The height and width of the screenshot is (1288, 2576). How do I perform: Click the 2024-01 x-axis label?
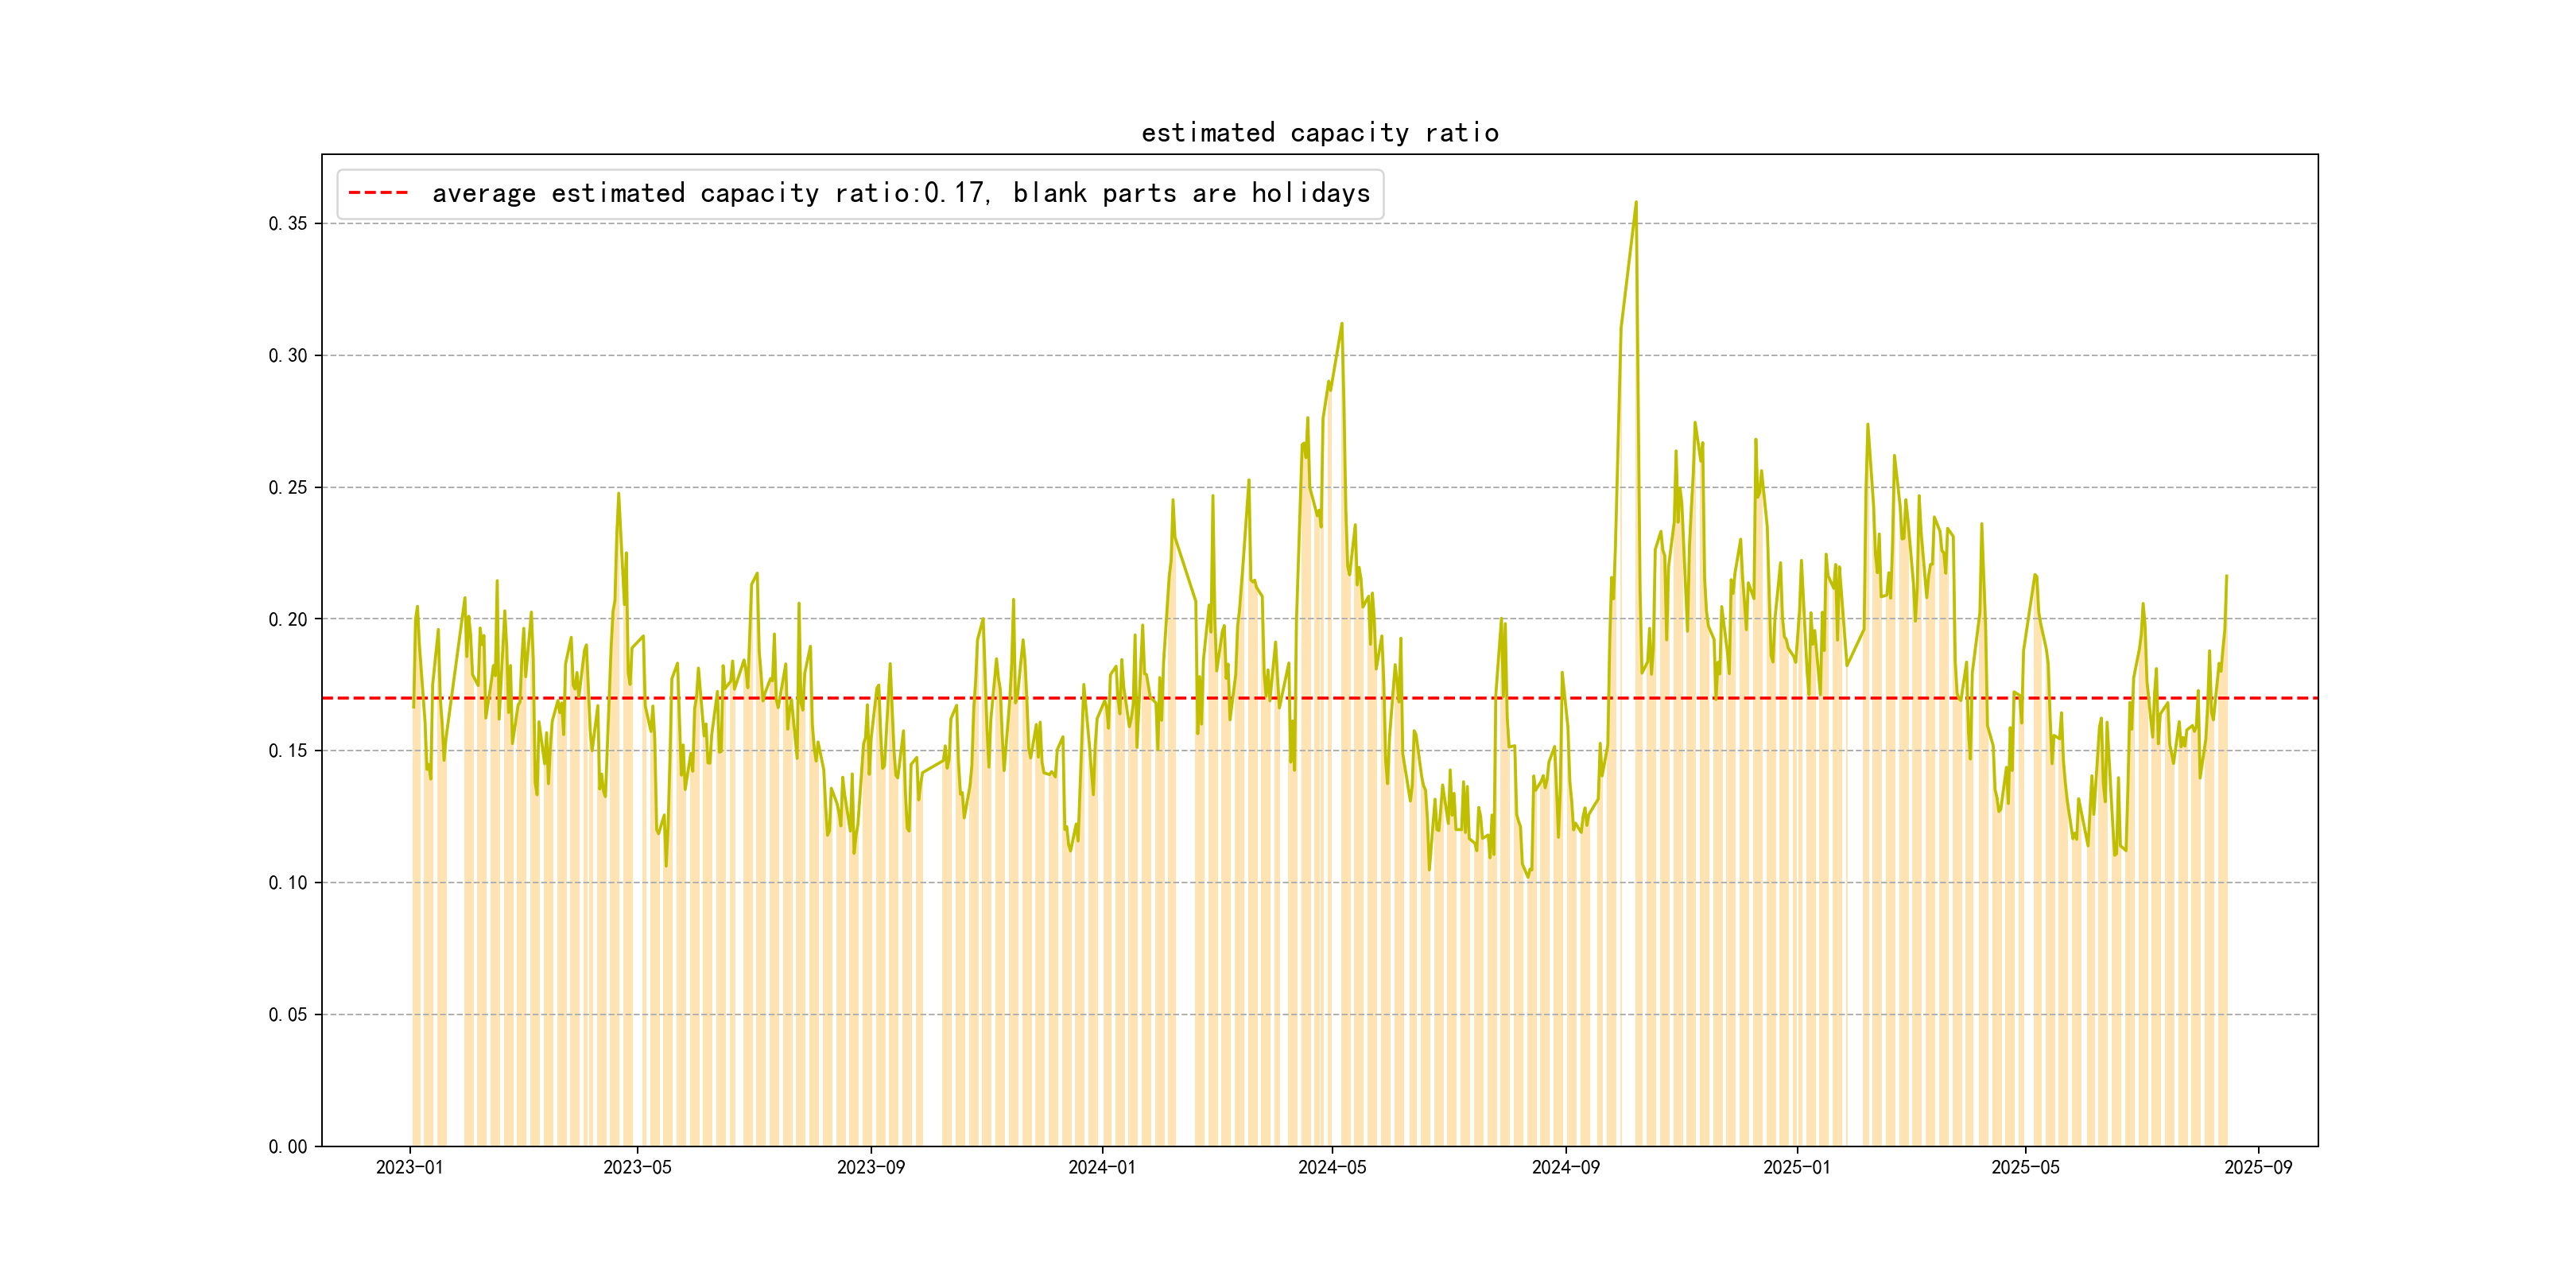click(x=1101, y=1167)
